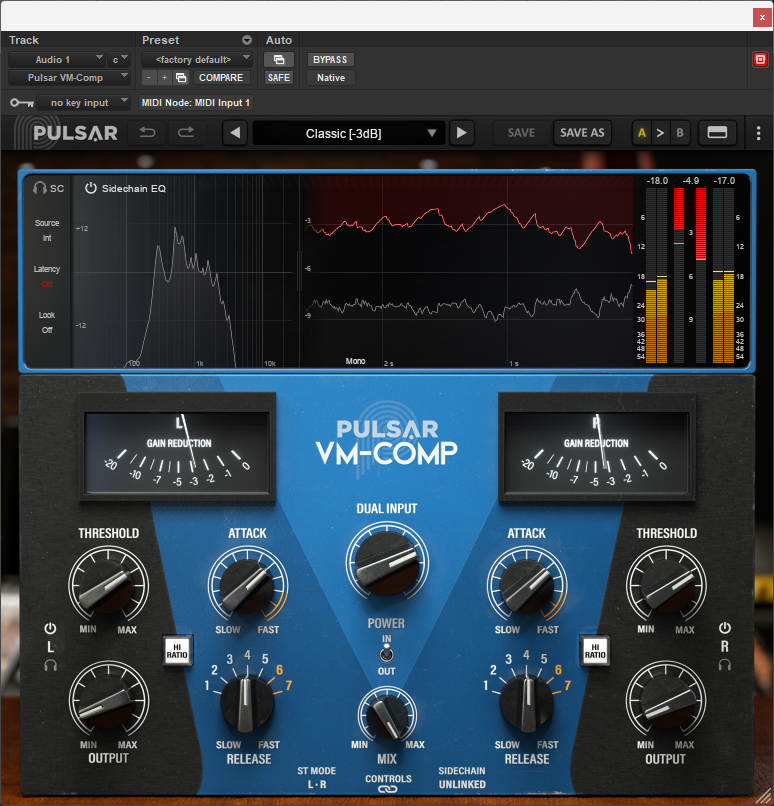Toggle right channel power button

[725, 628]
